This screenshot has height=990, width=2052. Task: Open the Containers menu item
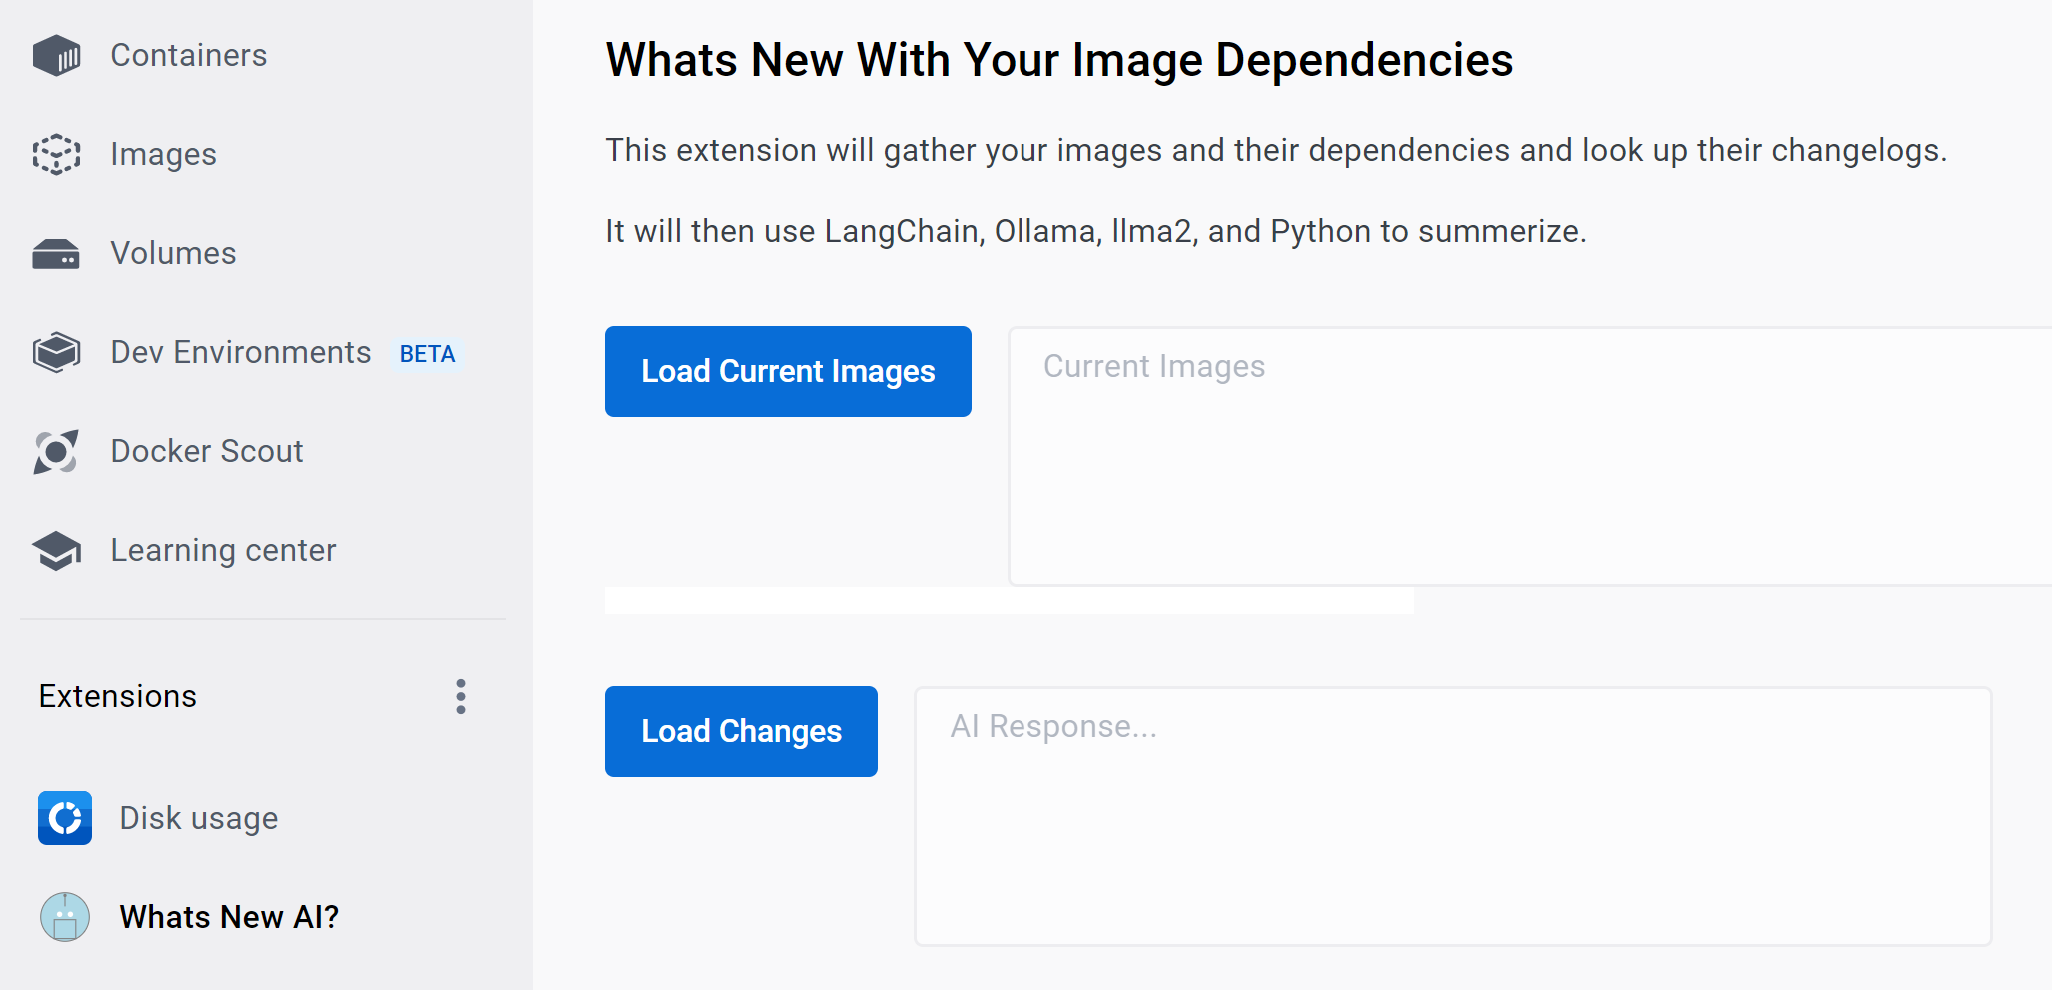(189, 55)
